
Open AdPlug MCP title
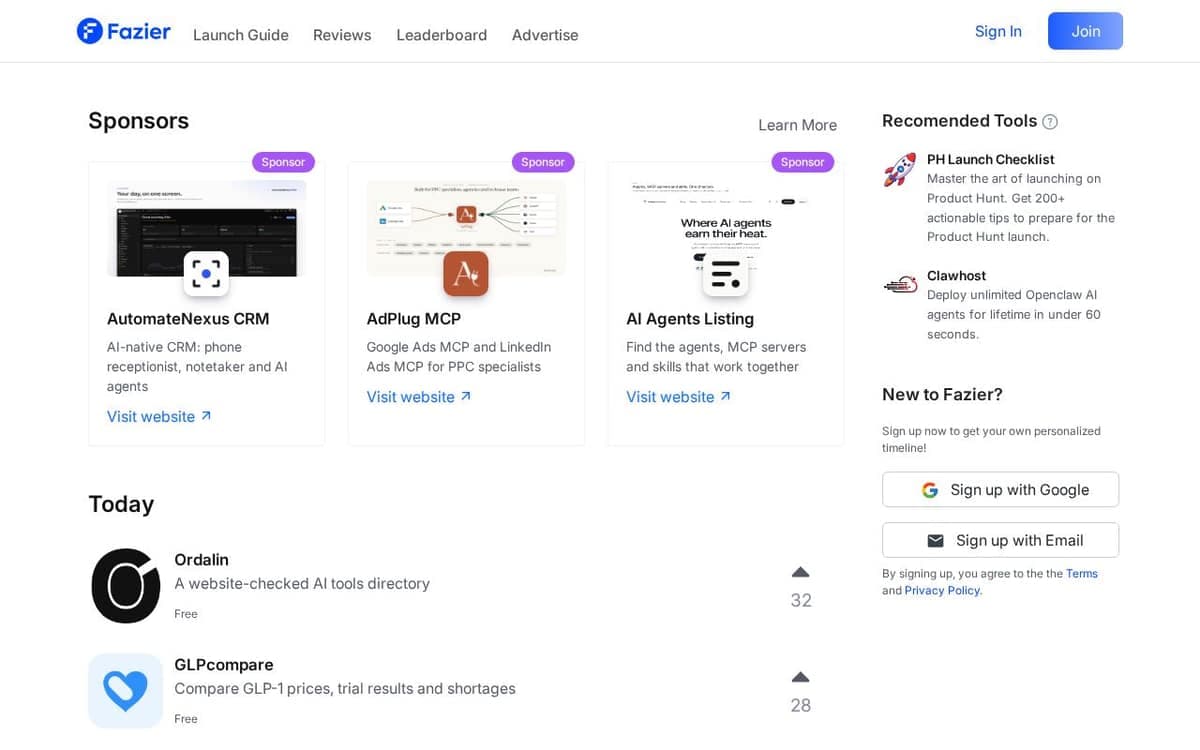(414, 319)
